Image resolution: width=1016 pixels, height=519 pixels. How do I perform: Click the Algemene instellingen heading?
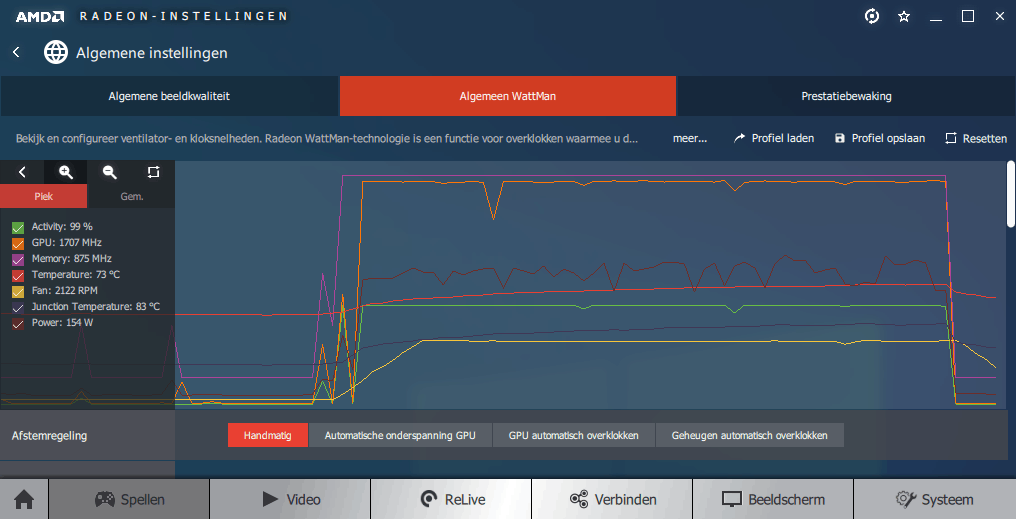pos(152,52)
